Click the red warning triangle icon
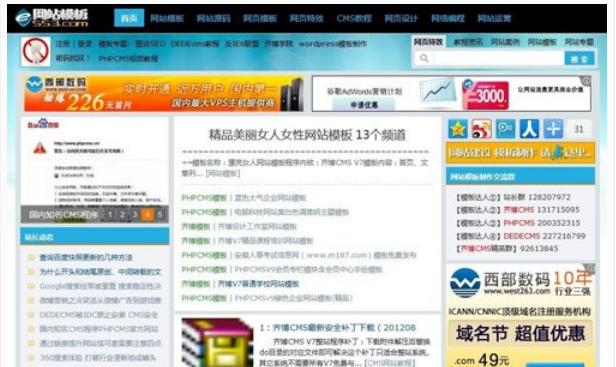Viewport: 616px width, 367px height. coord(39,148)
